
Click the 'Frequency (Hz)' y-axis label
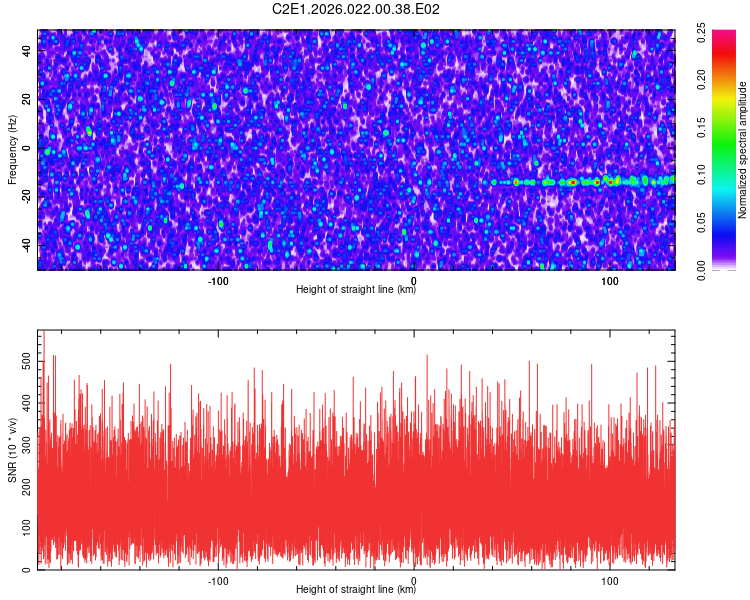pos(12,149)
